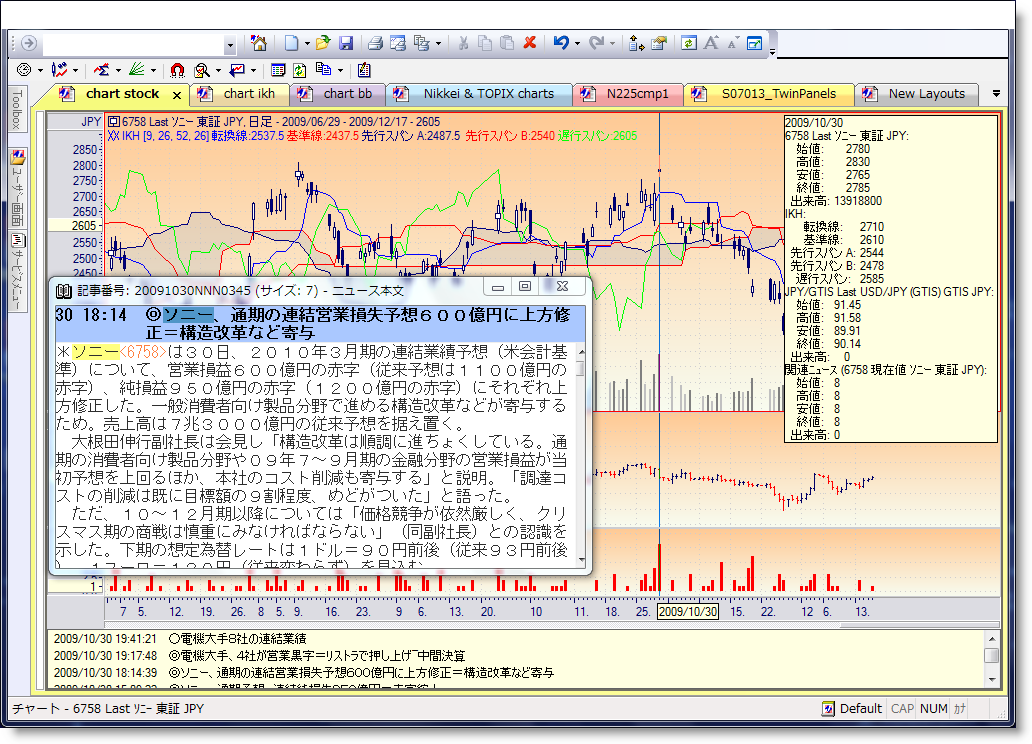Click the 2009/10/30 date marker on time axis
This screenshot has width=1032, height=744.
click(688, 612)
